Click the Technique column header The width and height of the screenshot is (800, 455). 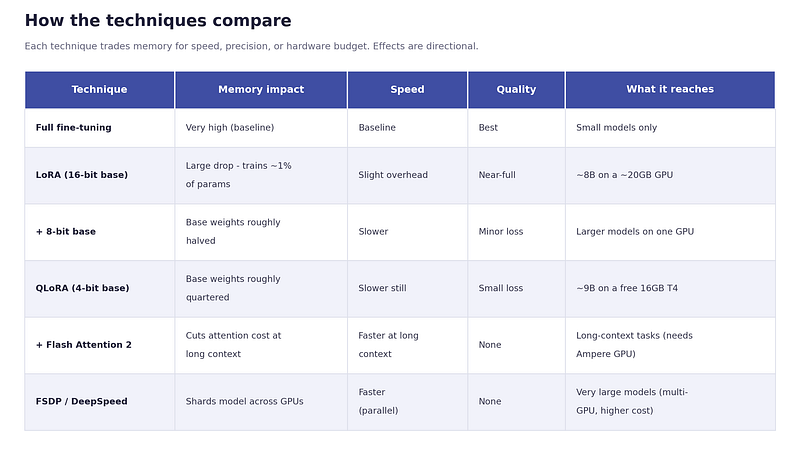(99, 90)
